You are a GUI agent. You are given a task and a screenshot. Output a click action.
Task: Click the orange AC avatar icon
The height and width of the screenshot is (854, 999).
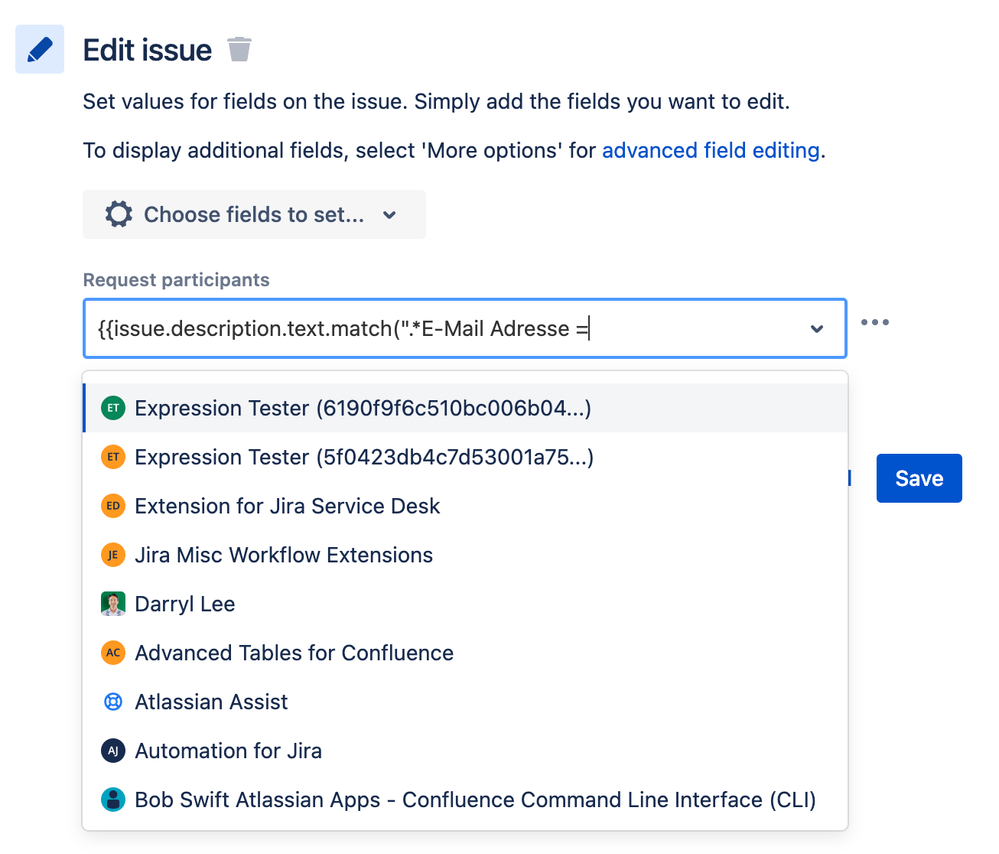pyautogui.click(x=113, y=653)
